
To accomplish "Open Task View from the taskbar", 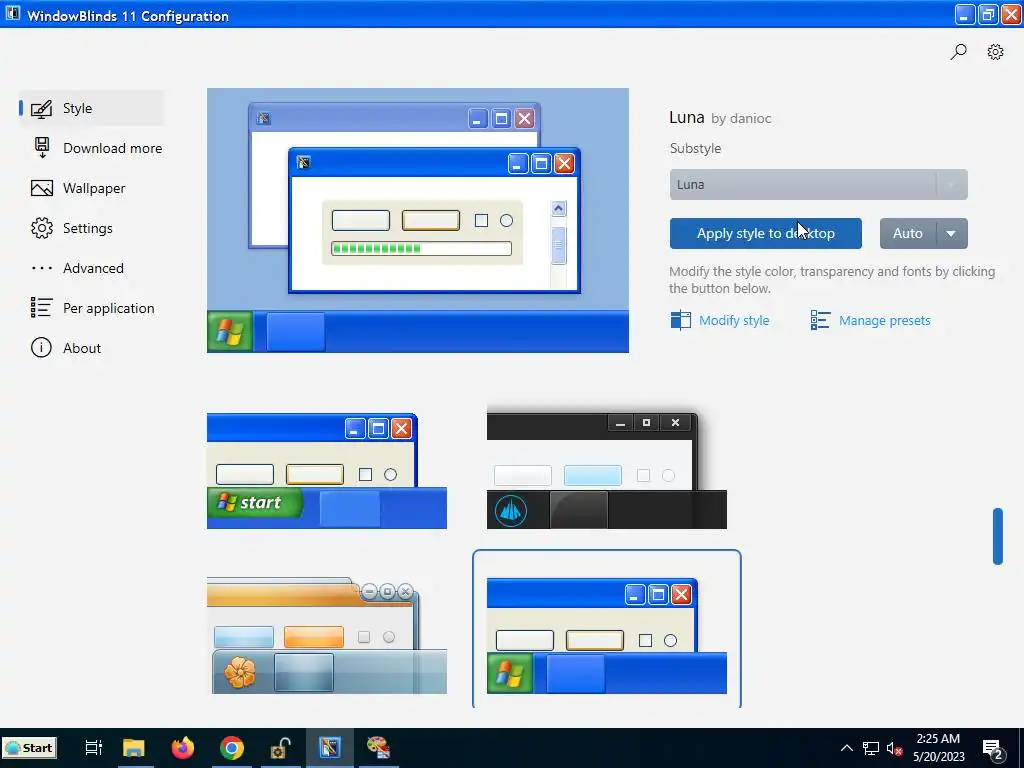I will coord(93,748).
